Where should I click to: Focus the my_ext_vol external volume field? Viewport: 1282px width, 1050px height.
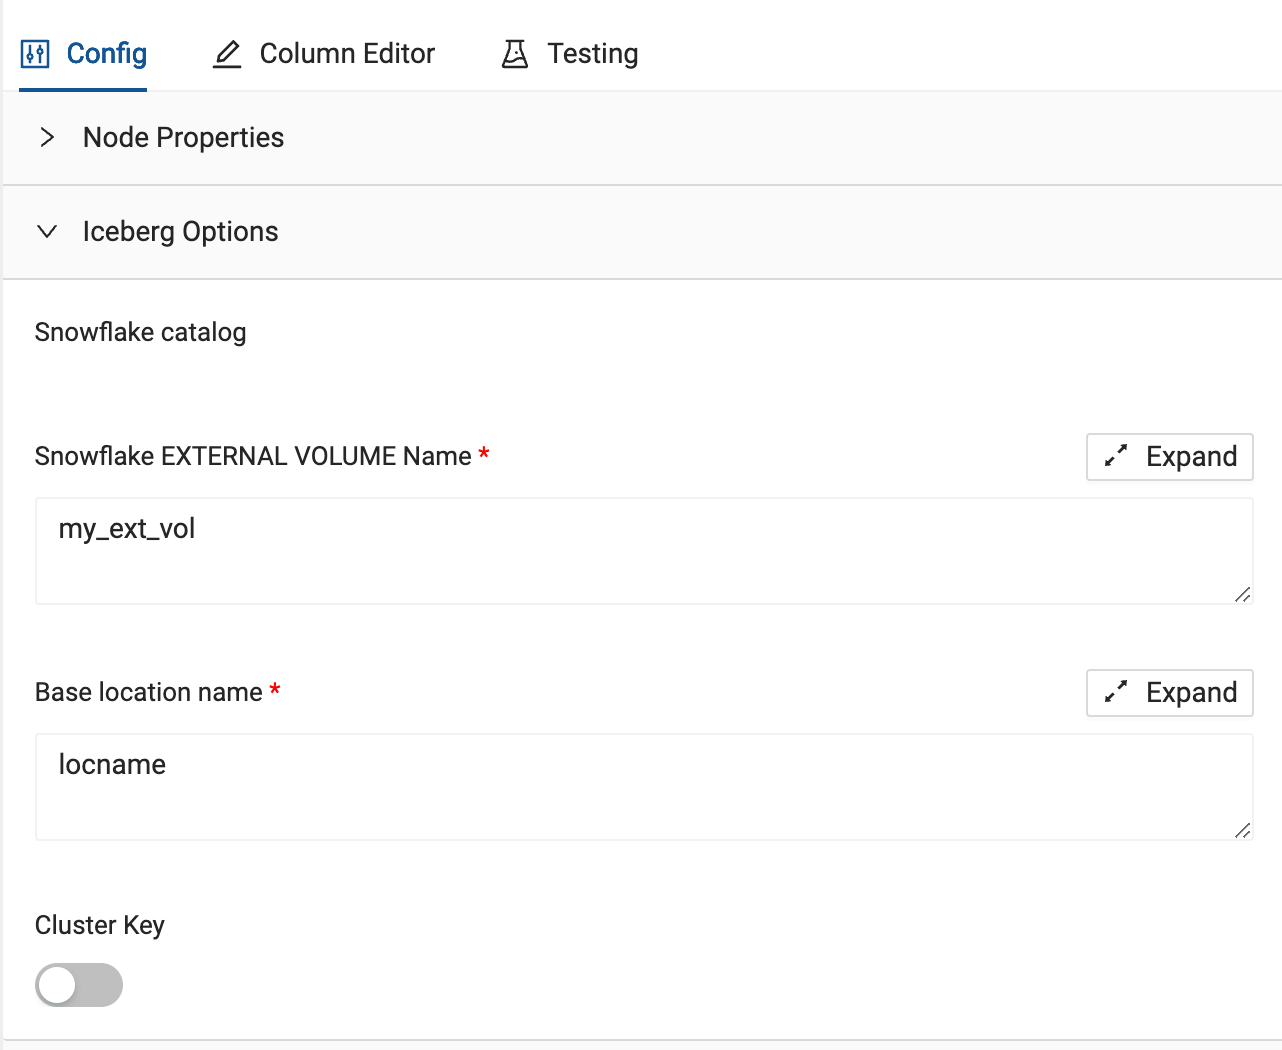pos(640,550)
